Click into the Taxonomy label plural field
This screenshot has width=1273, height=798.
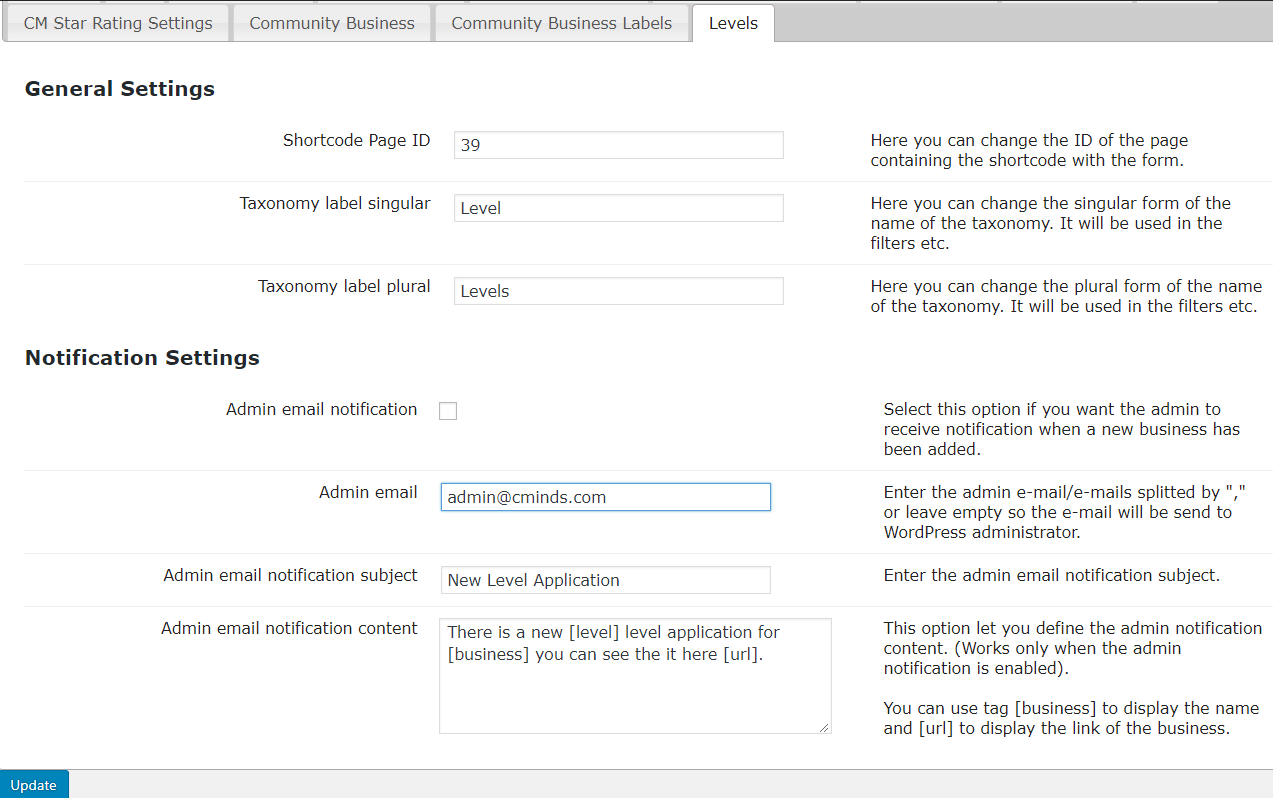(x=618, y=291)
